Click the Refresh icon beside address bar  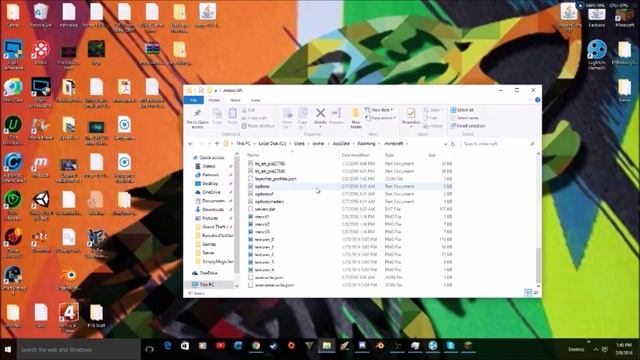click(453, 144)
